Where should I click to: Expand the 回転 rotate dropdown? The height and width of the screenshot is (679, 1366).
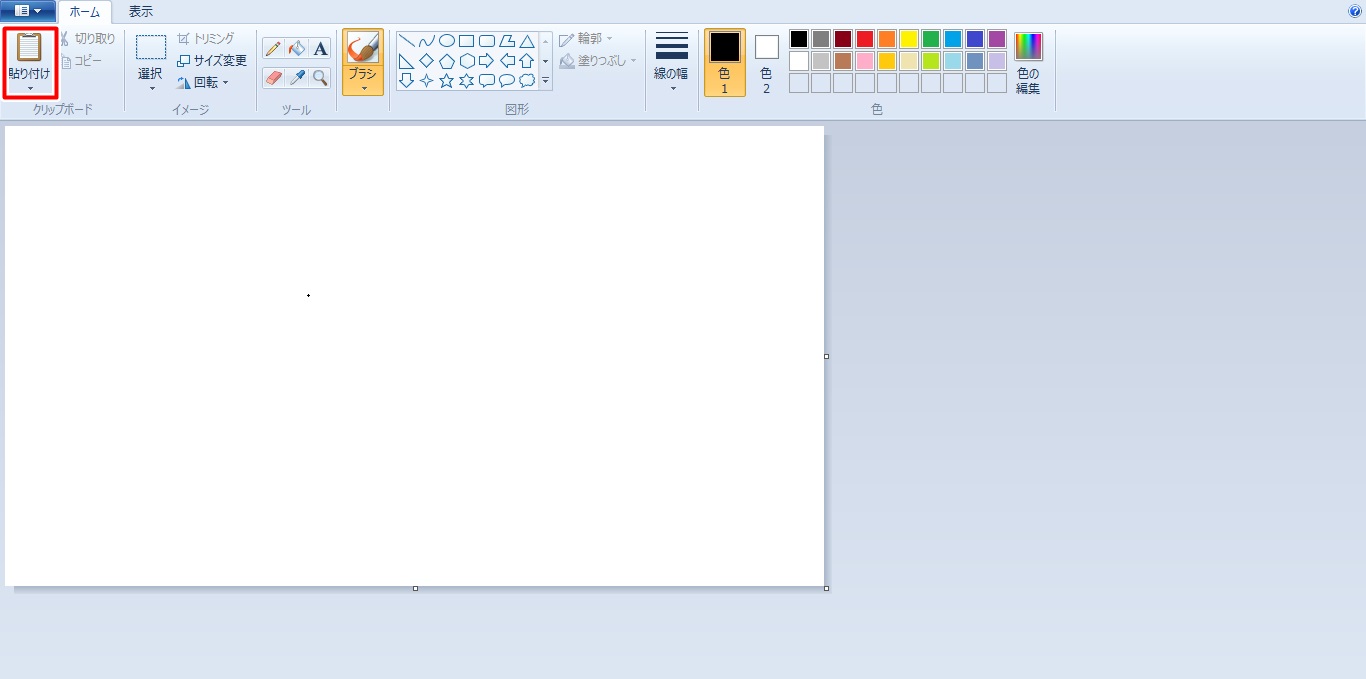pos(225,83)
